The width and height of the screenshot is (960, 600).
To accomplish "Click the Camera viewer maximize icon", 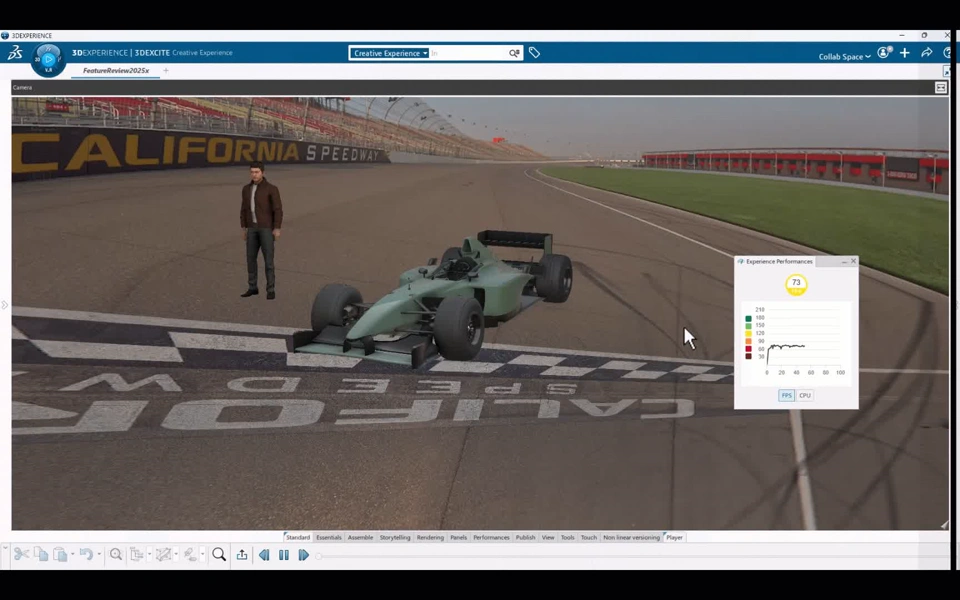I will pos(941,88).
